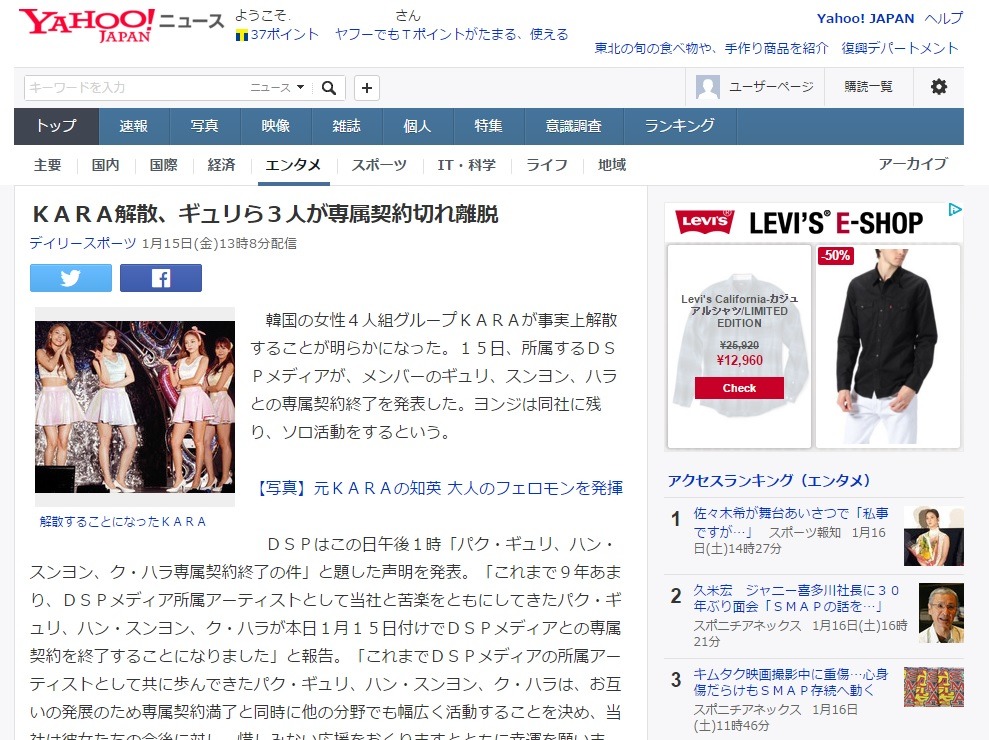Open the 国内 category
This screenshot has height=740, width=989.
coord(105,165)
